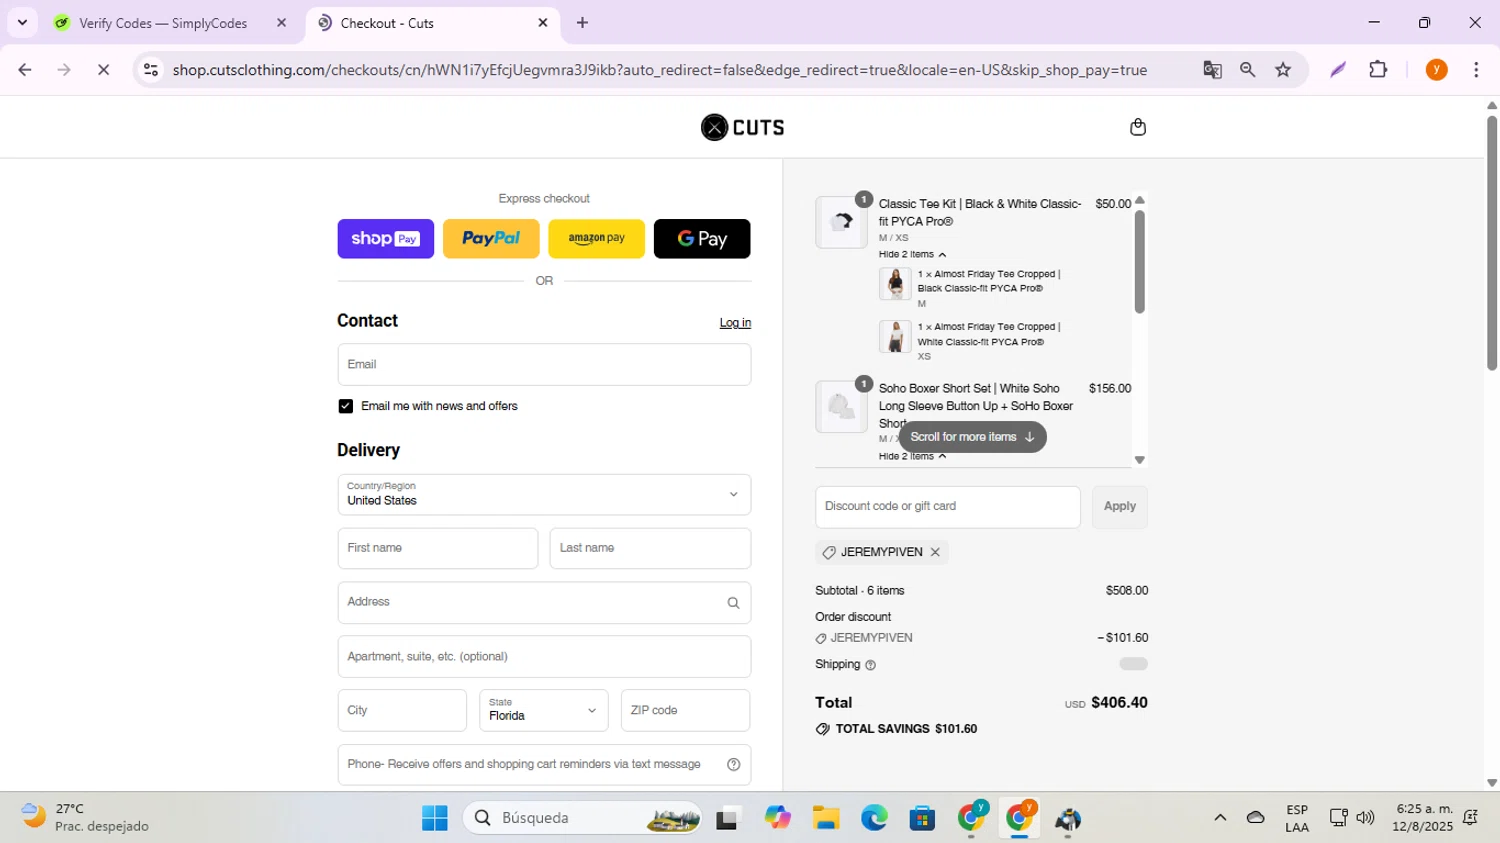Open the Chrome three-dot menu
1500x843 pixels.
1476,70
